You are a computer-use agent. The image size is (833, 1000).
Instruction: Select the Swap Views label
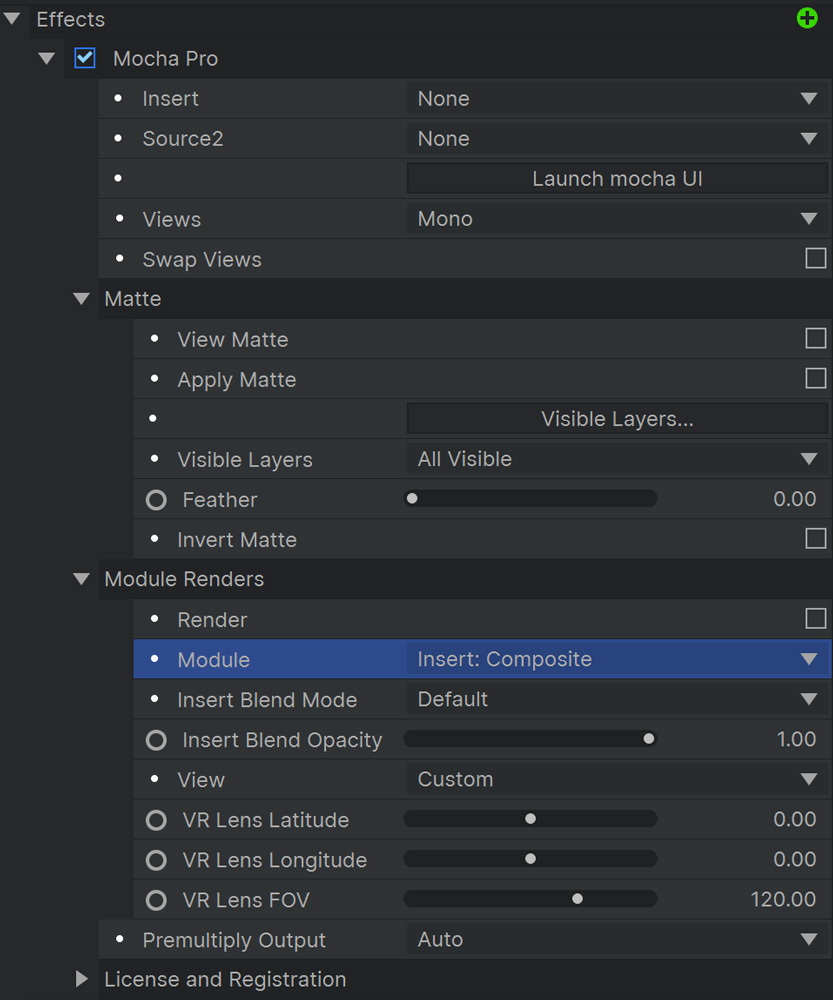[202, 260]
